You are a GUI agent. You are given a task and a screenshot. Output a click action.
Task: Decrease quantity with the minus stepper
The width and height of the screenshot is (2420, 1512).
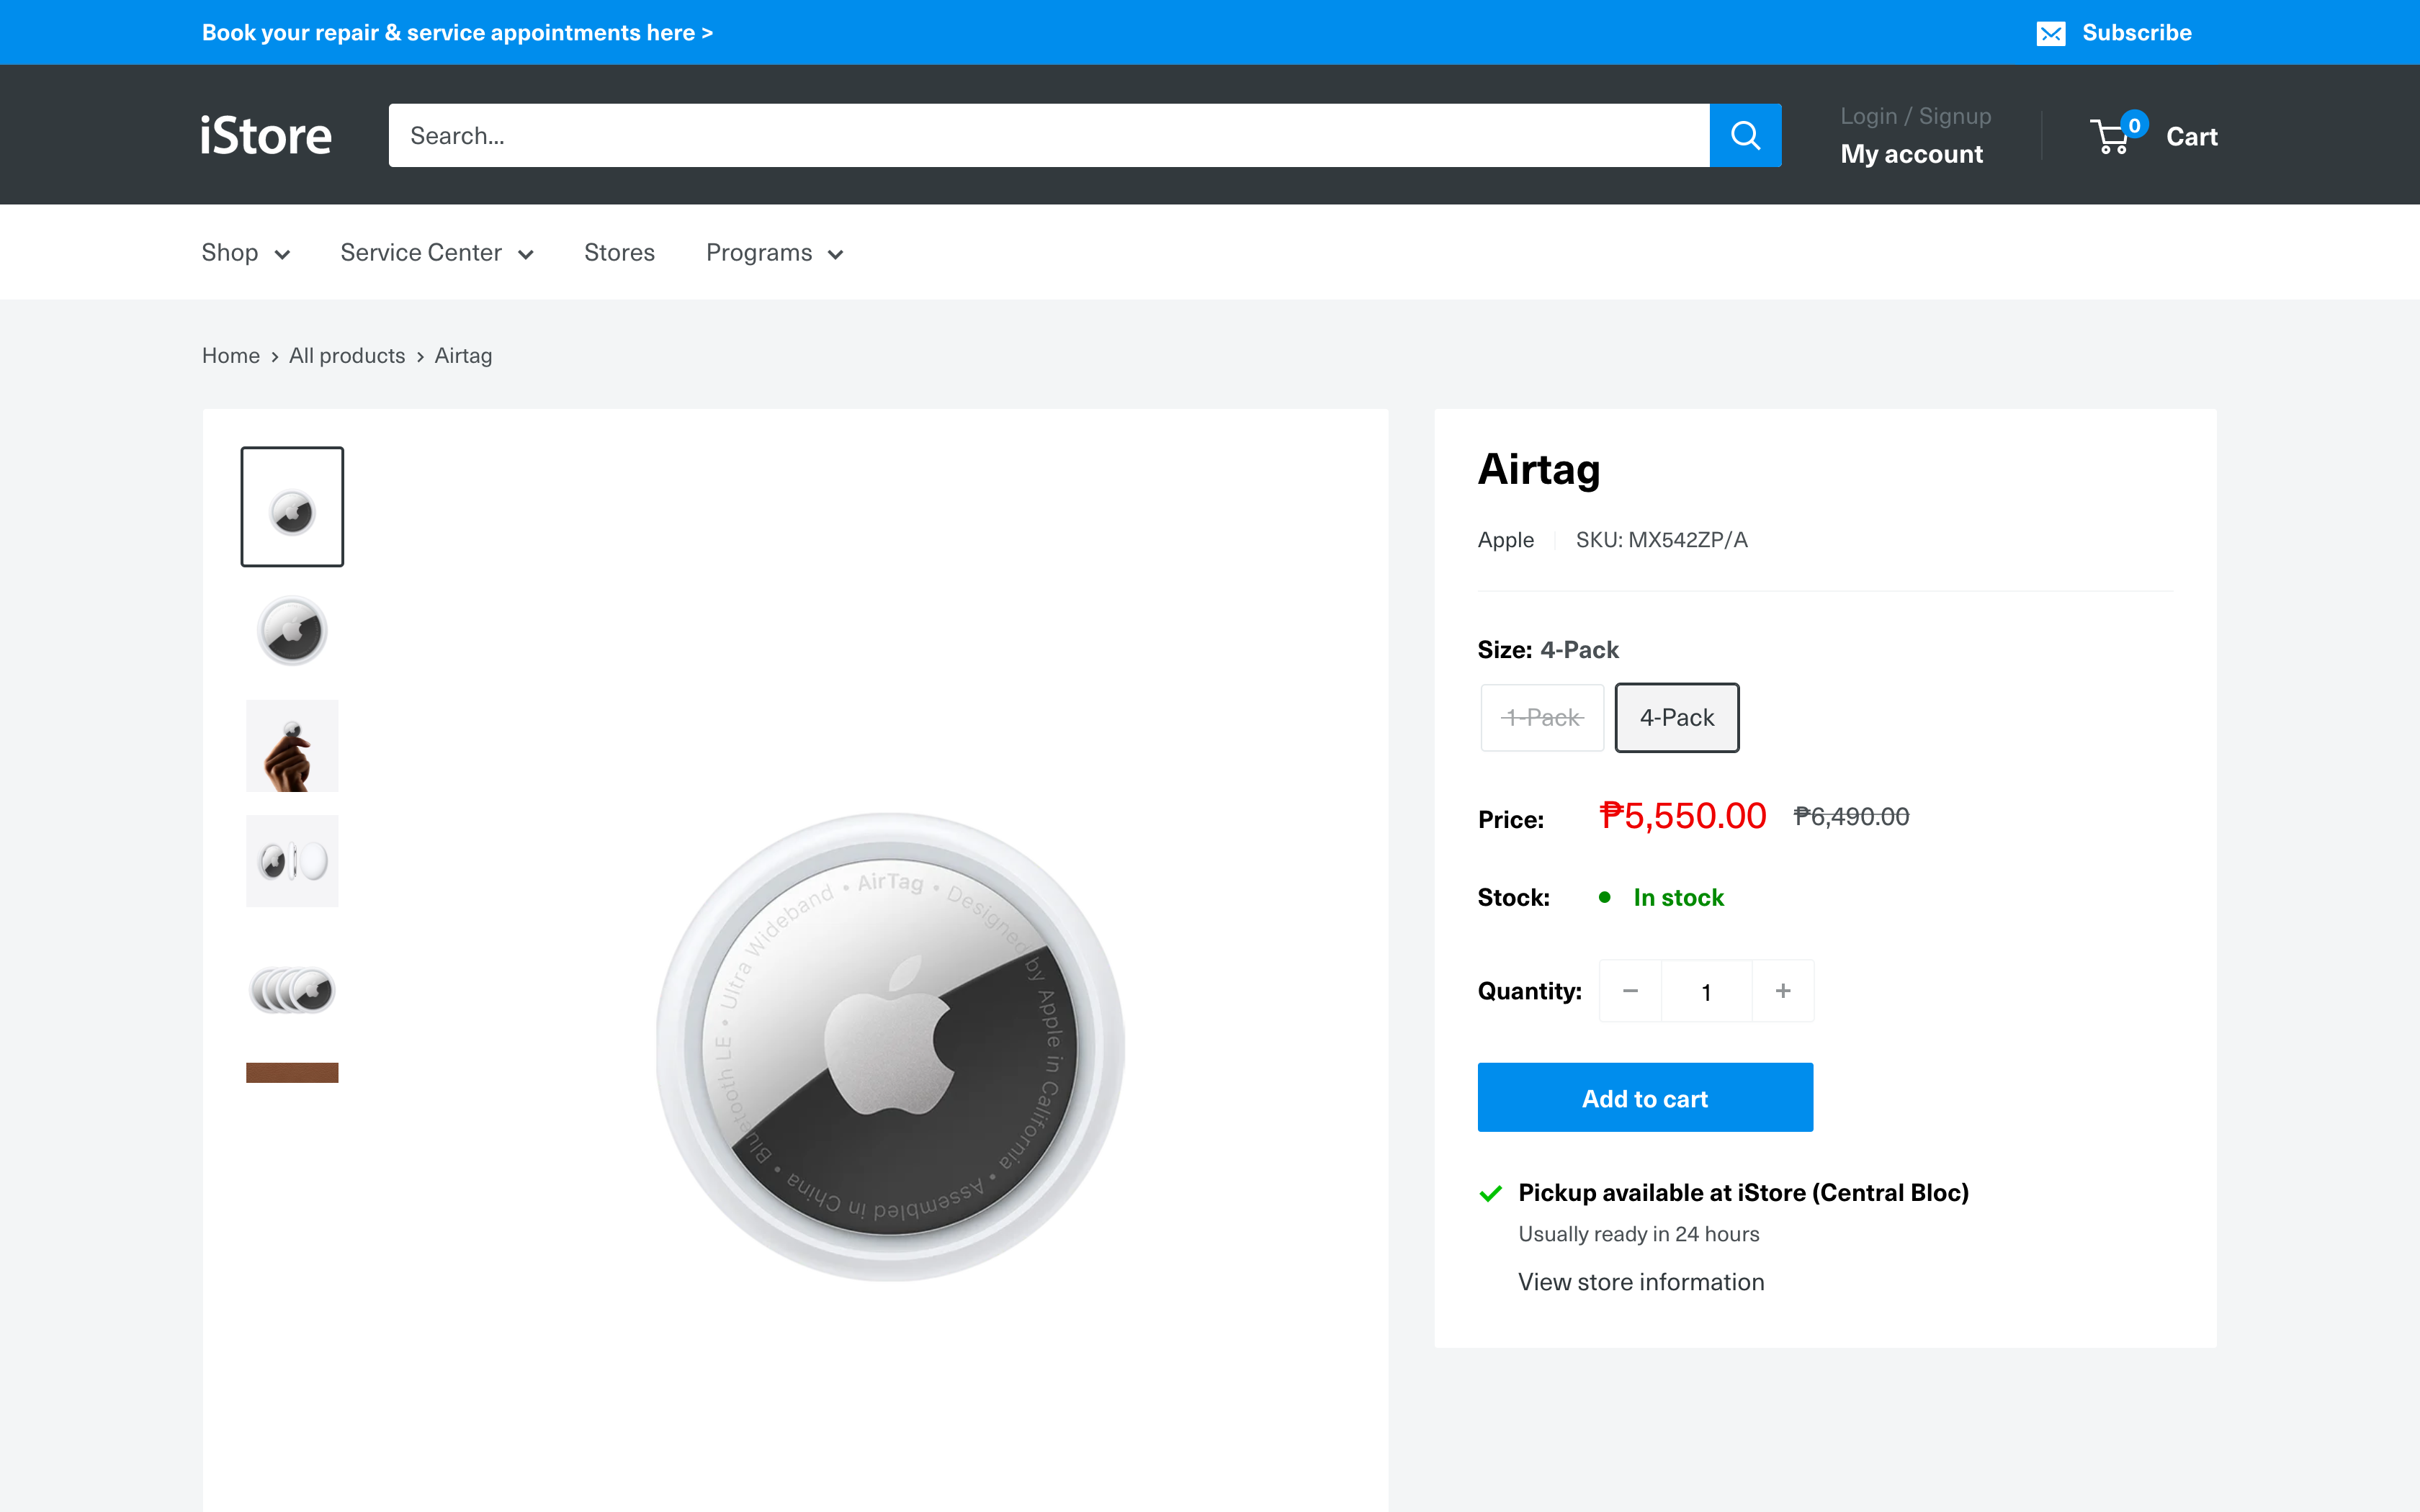pos(1630,991)
